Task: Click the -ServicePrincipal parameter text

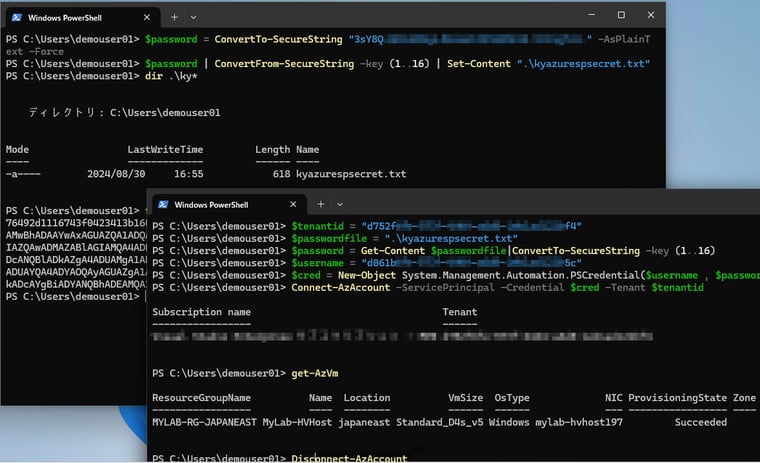Action: (445, 287)
